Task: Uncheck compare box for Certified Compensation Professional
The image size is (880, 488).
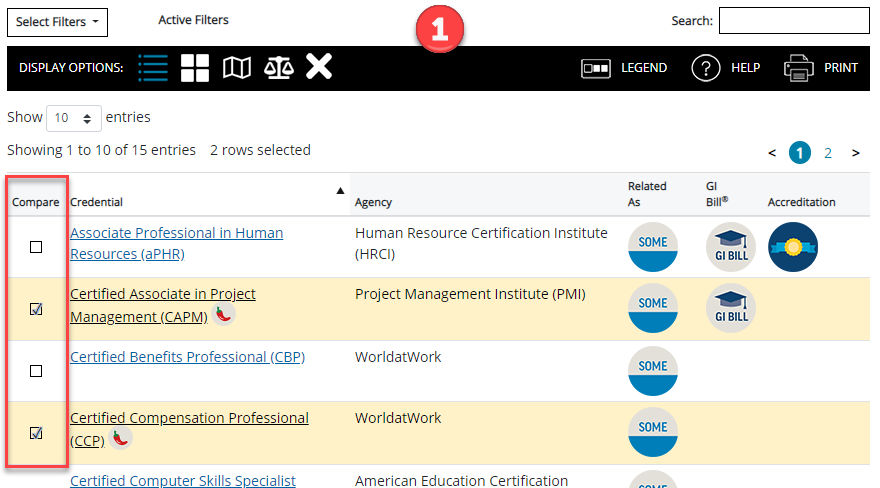Action: click(36, 433)
